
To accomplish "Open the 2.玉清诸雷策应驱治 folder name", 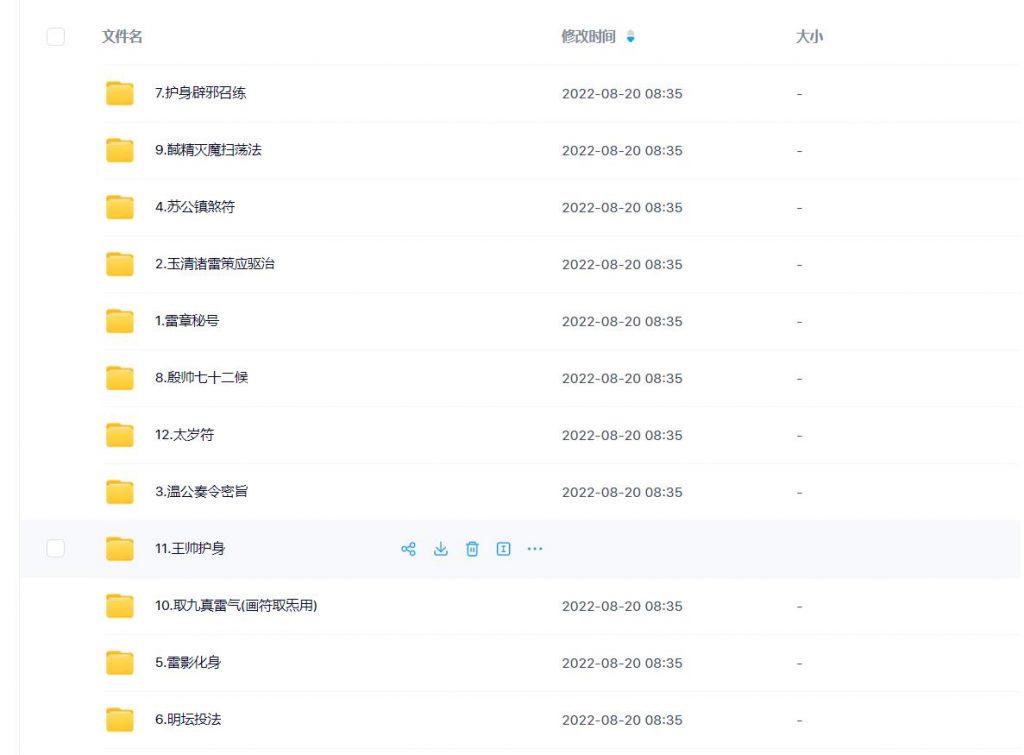I will (x=214, y=265).
